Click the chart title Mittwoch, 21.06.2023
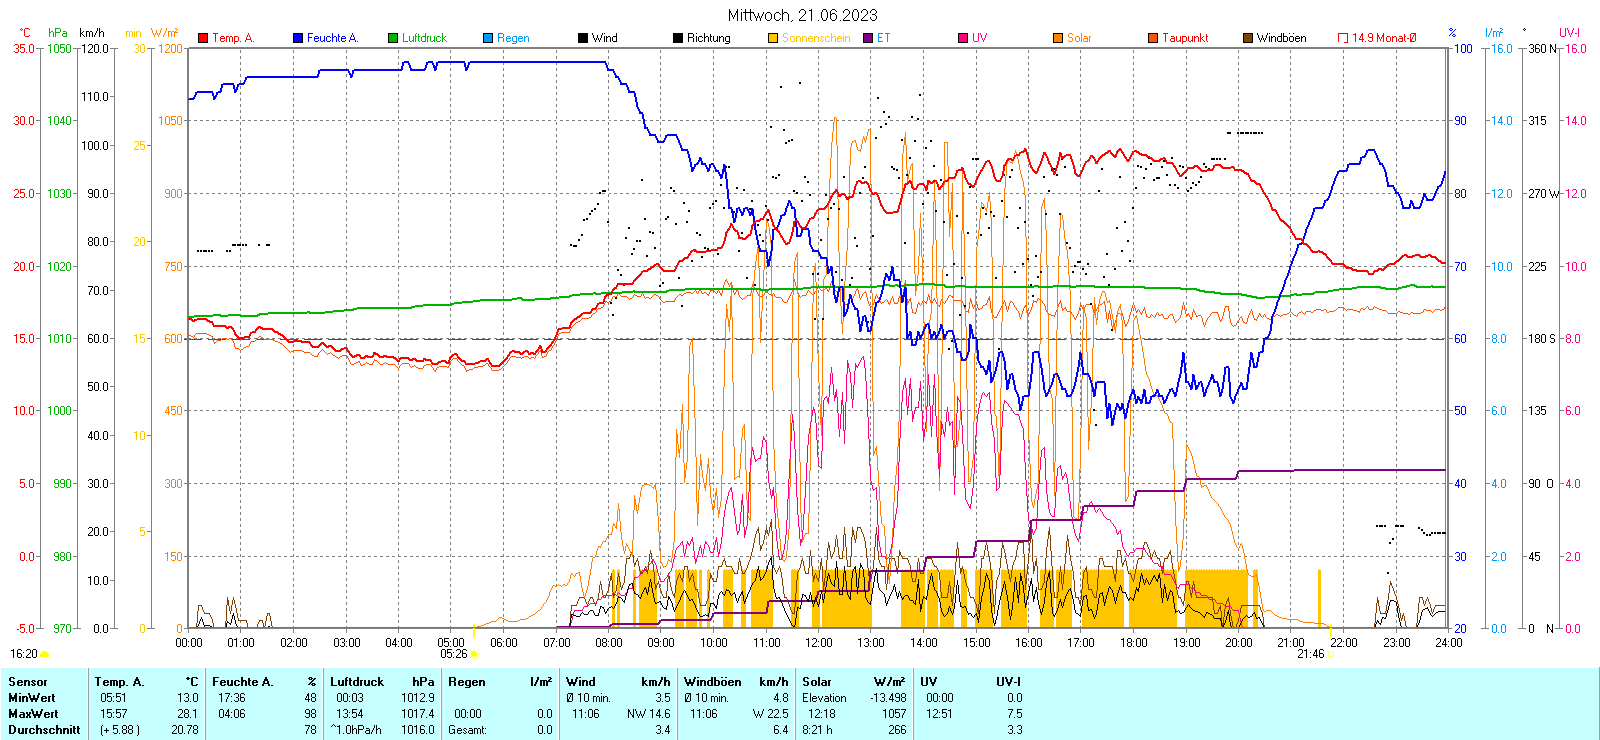This screenshot has width=1600, height=740. coord(802,15)
